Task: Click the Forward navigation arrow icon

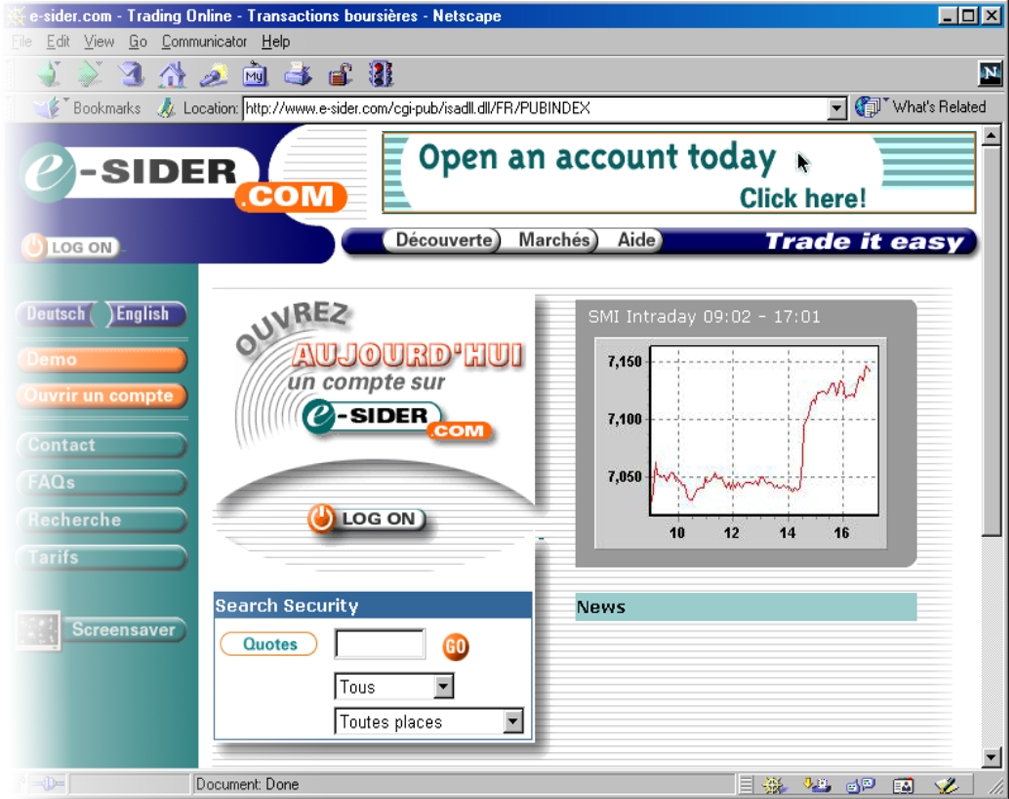Action: click(x=89, y=74)
